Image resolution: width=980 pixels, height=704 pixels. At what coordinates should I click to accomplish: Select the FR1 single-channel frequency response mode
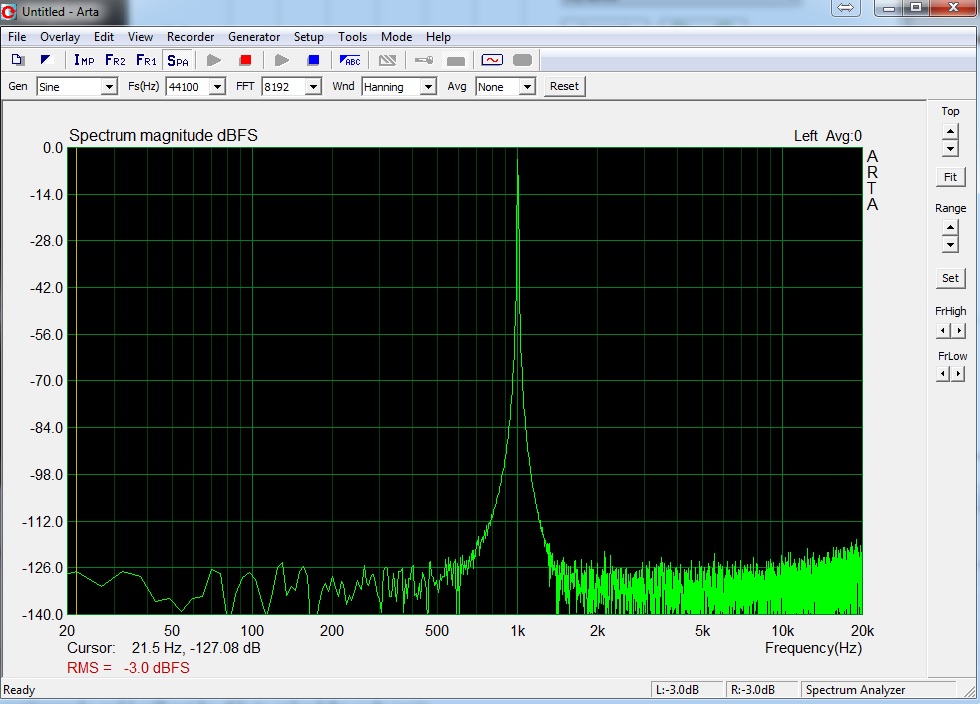pos(146,60)
